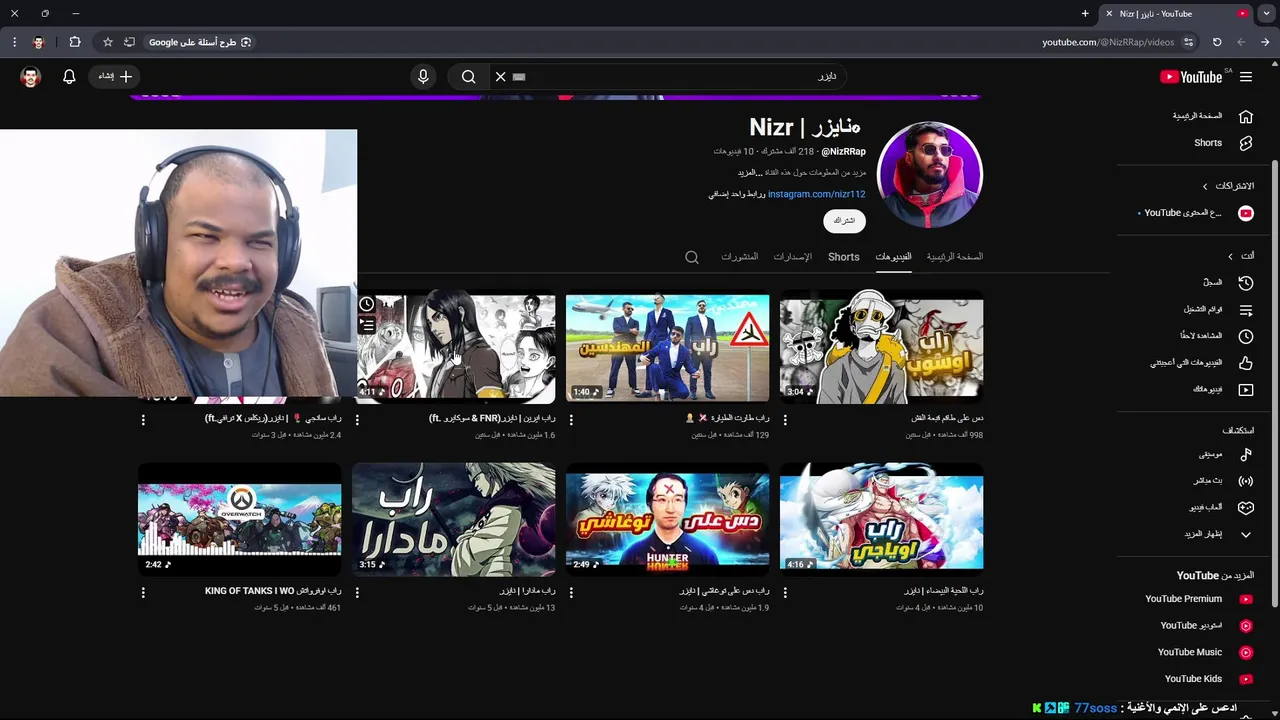Open the engineers rap airplane thumbnail
This screenshot has height=720, width=1280.
point(667,347)
